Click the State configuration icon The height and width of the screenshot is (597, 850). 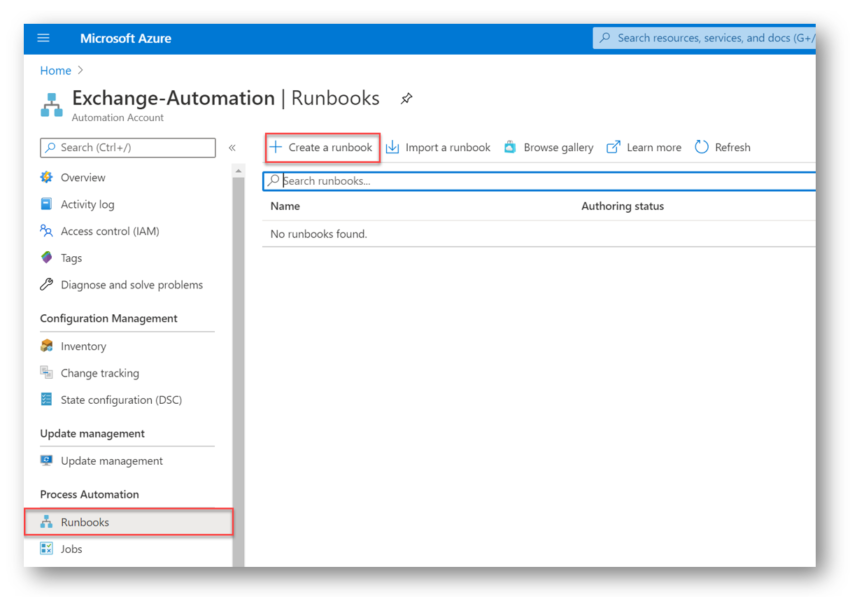47,399
